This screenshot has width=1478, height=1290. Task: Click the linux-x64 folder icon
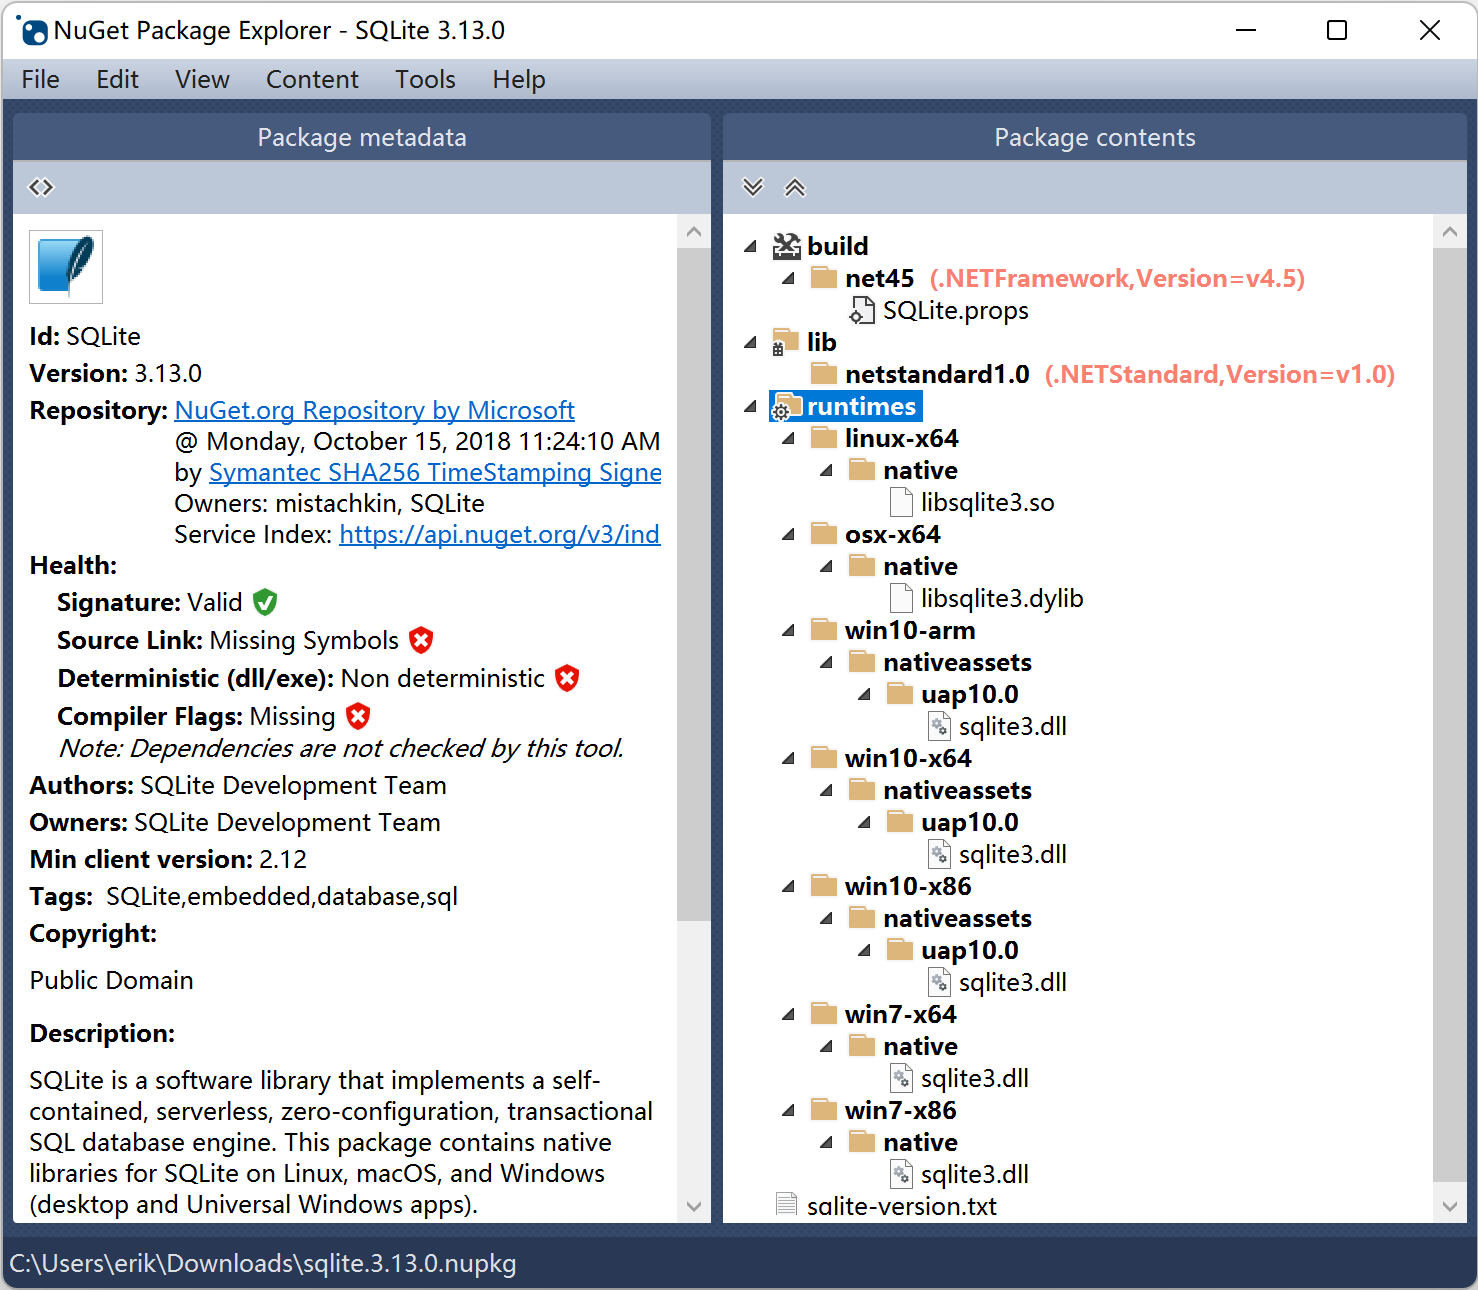pyautogui.click(x=824, y=437)
